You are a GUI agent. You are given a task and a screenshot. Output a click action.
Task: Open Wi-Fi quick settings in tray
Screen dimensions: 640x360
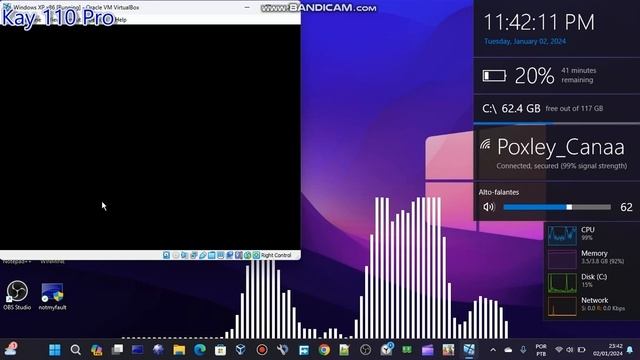559,350
